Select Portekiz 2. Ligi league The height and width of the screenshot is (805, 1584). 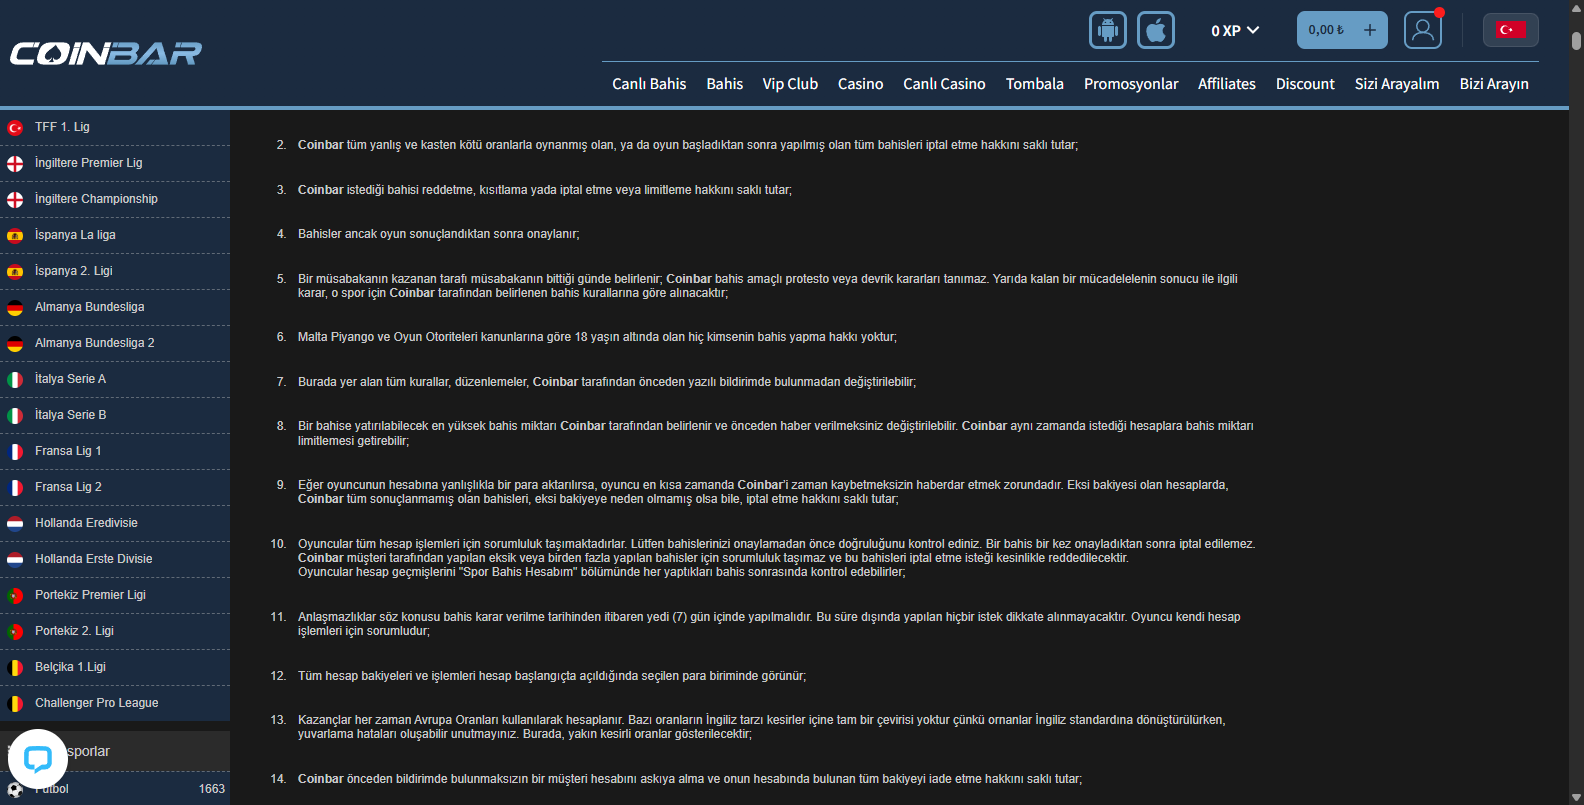[x=115, y=631]
